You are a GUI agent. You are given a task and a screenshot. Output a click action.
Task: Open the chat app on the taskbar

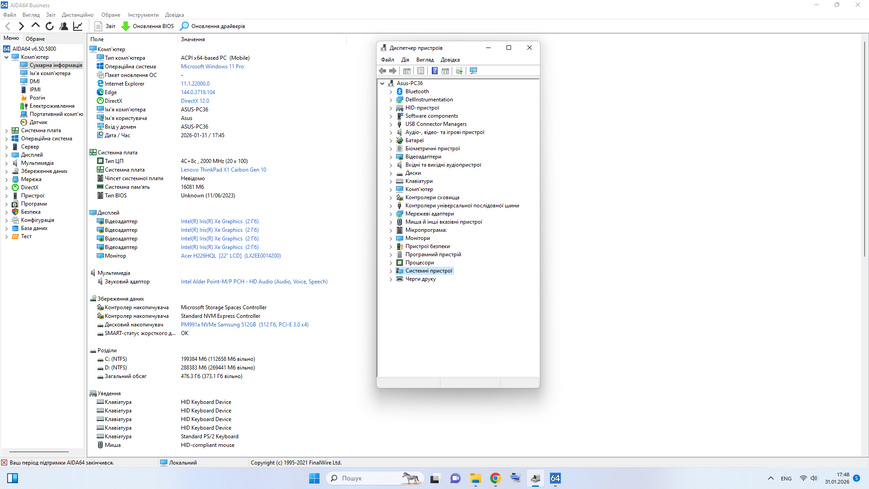455,478
